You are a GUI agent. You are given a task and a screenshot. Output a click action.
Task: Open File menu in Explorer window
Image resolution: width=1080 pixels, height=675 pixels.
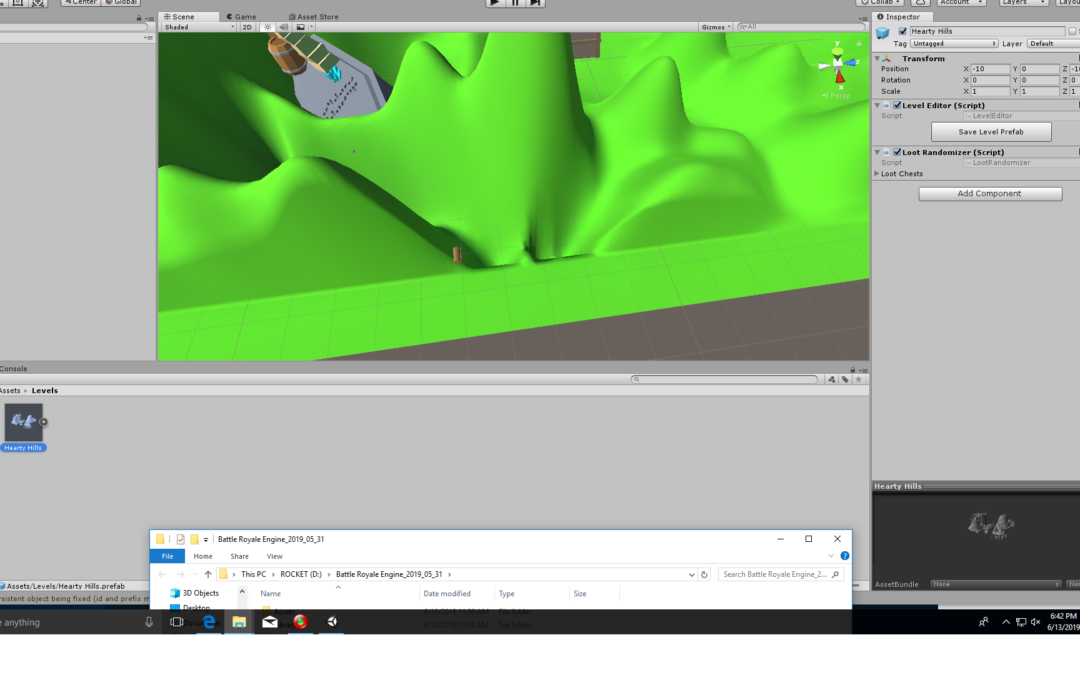(167, 556)
